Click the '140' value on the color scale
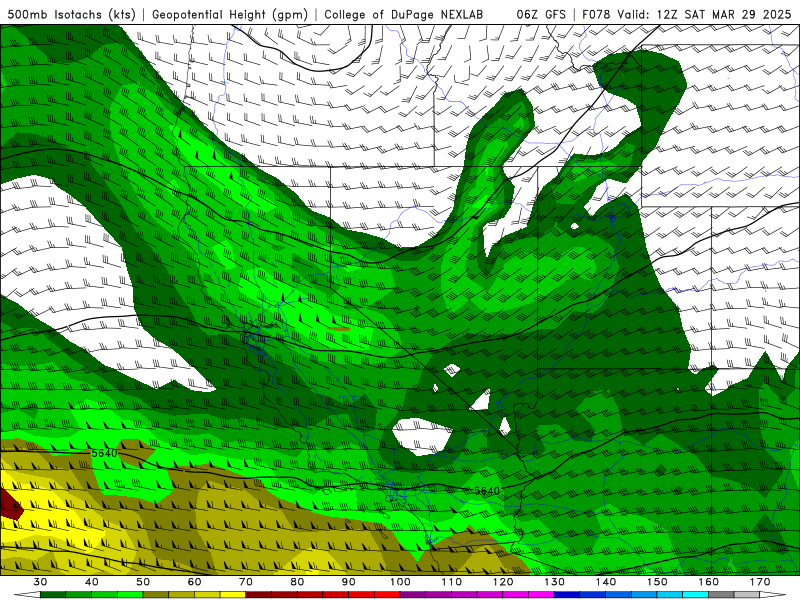Viewport: 800px width, 600px height. tap(606, 582)
